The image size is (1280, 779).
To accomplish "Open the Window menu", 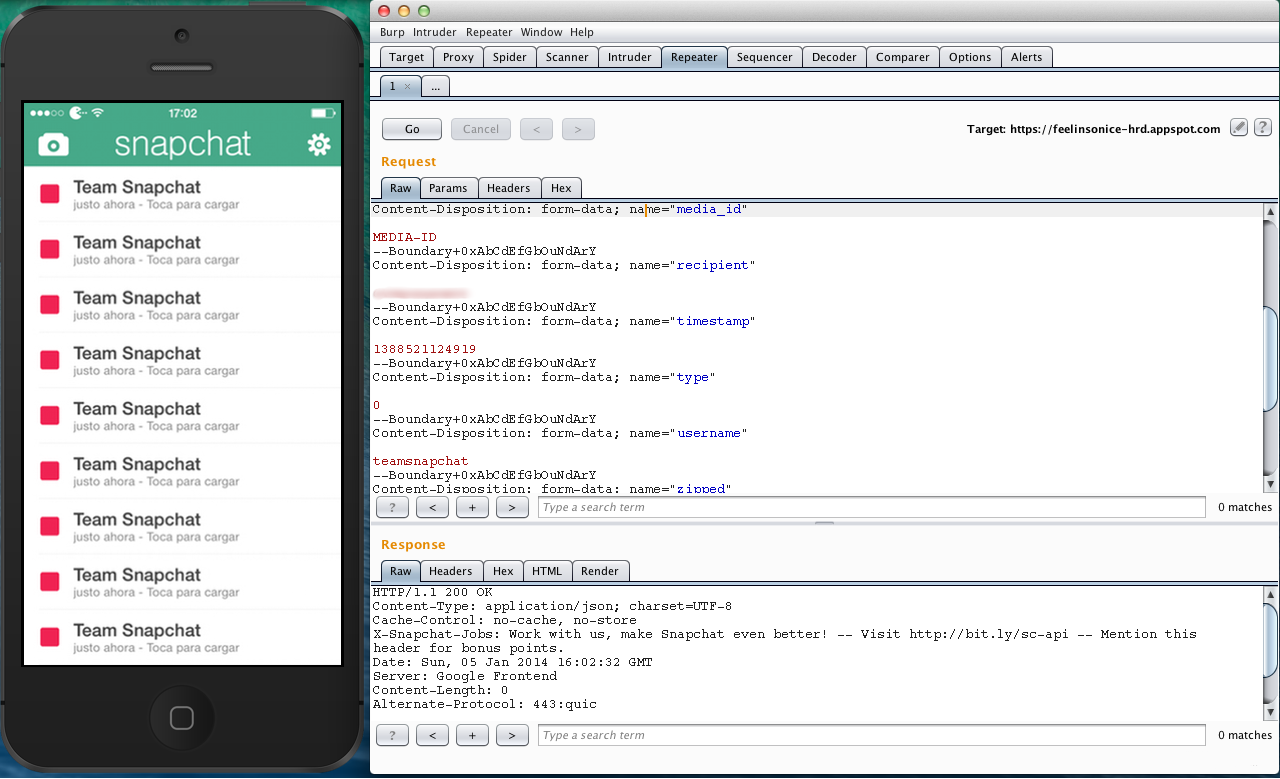I will (x=541, y=32).
